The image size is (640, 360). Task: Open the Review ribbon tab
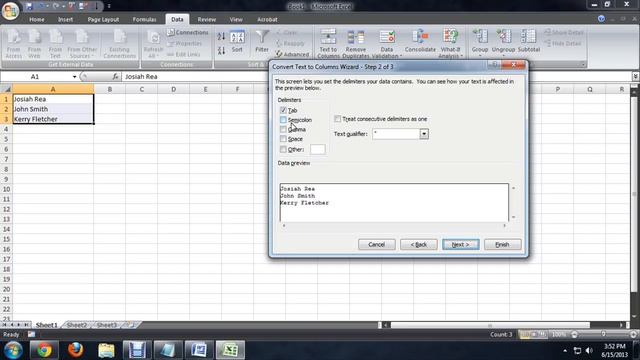(207, 19)
